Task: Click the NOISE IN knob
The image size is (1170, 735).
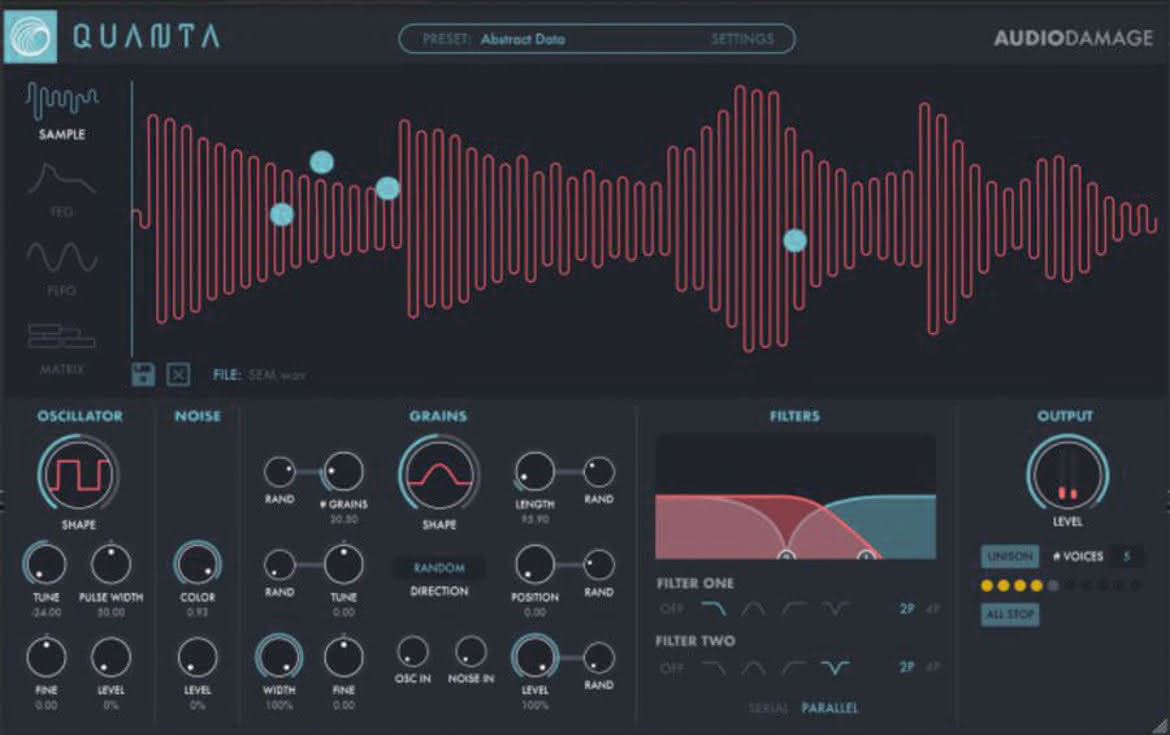Action: (x=471, y=651)
